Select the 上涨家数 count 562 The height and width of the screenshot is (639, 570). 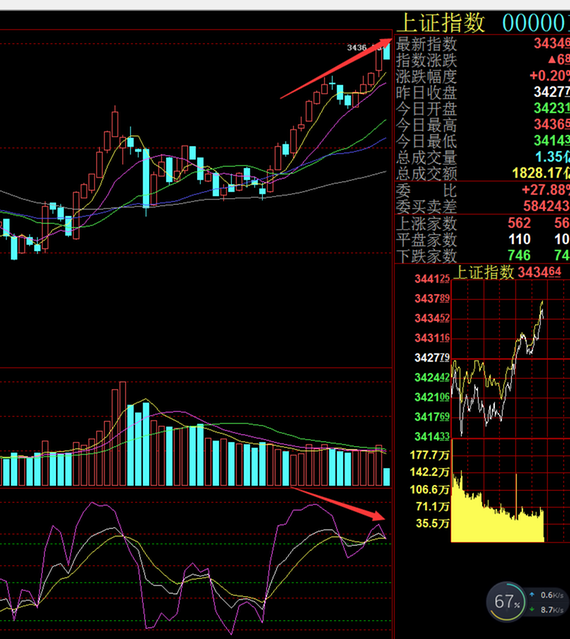(x=519, y=223)
